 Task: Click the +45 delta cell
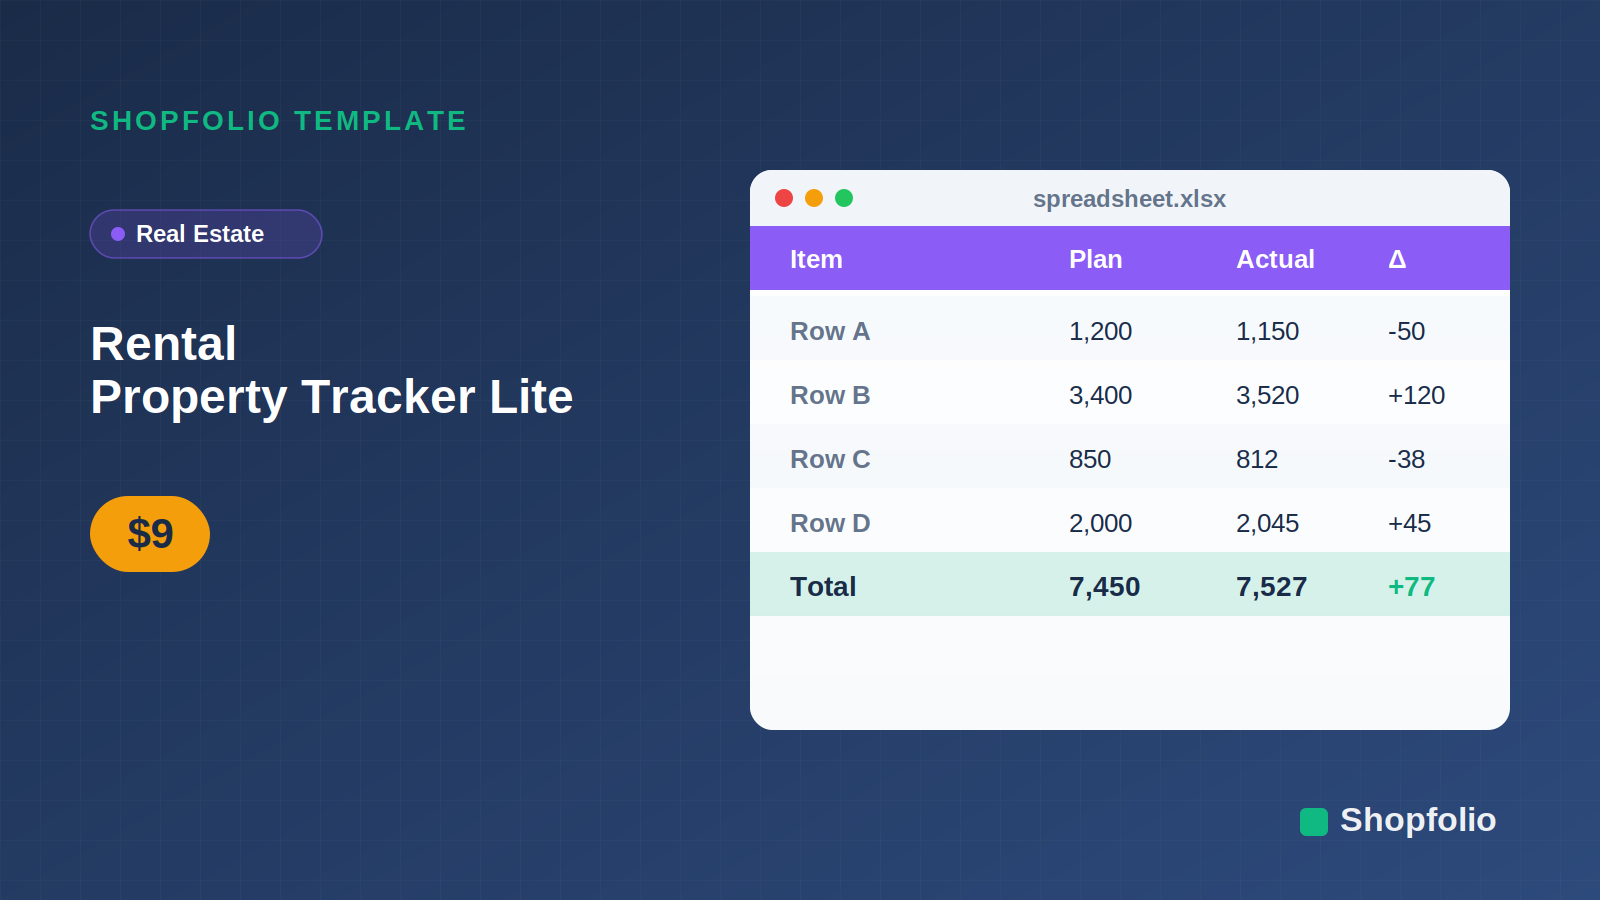(1409, 523)
